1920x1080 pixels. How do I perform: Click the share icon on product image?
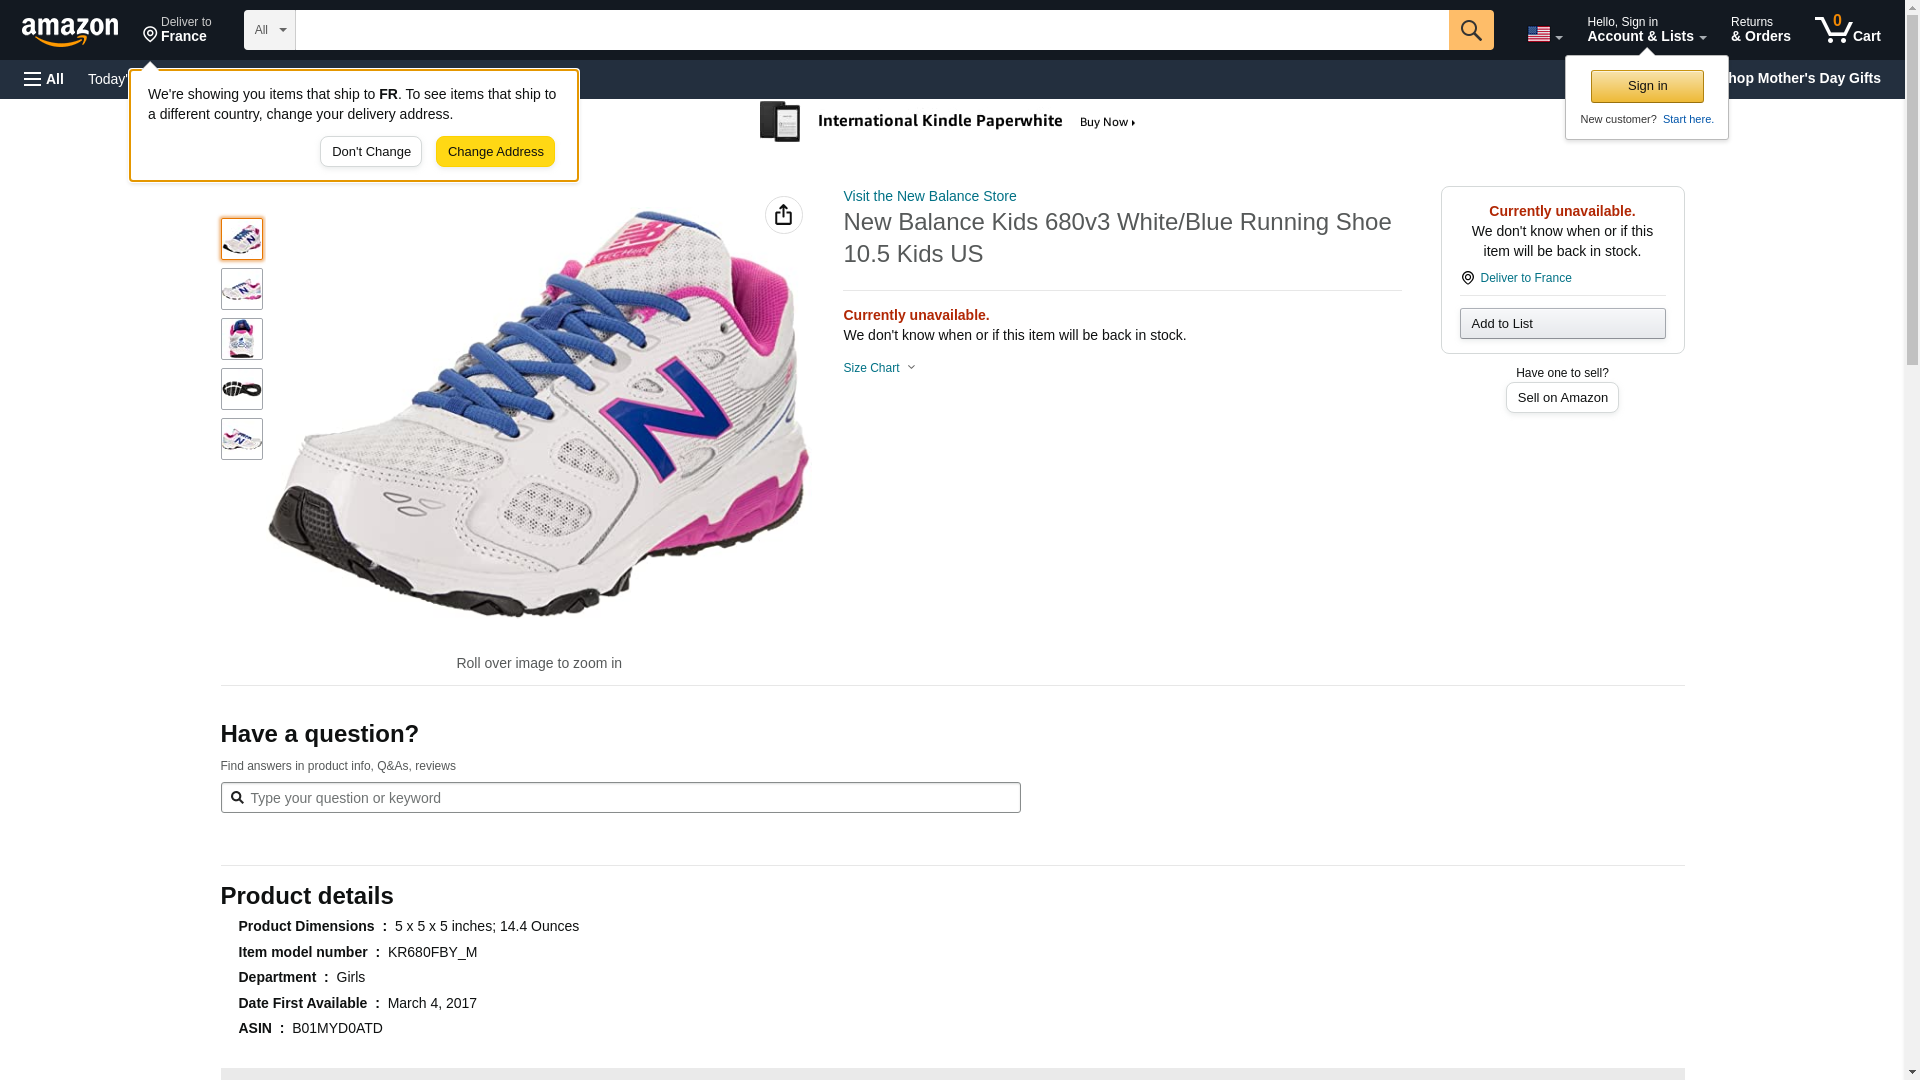click(x=783, y=215)
